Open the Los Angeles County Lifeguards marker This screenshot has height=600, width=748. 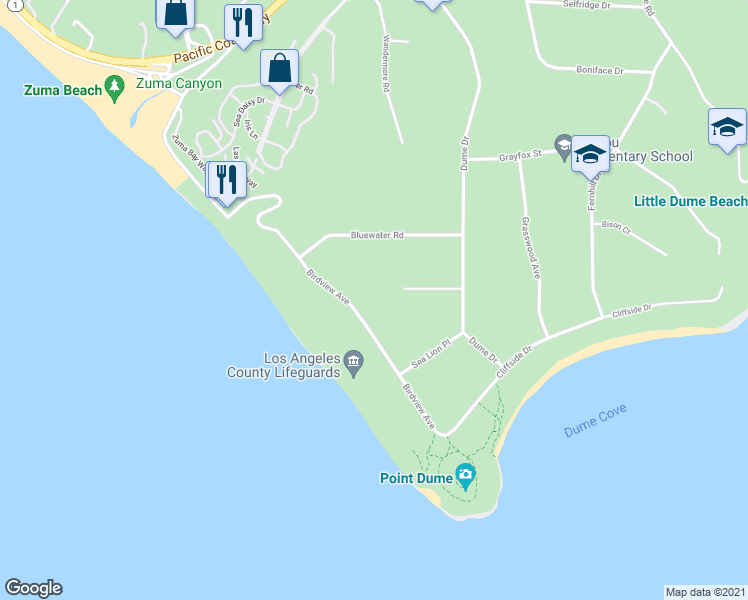pyautogui.click(x=353, y=364)
